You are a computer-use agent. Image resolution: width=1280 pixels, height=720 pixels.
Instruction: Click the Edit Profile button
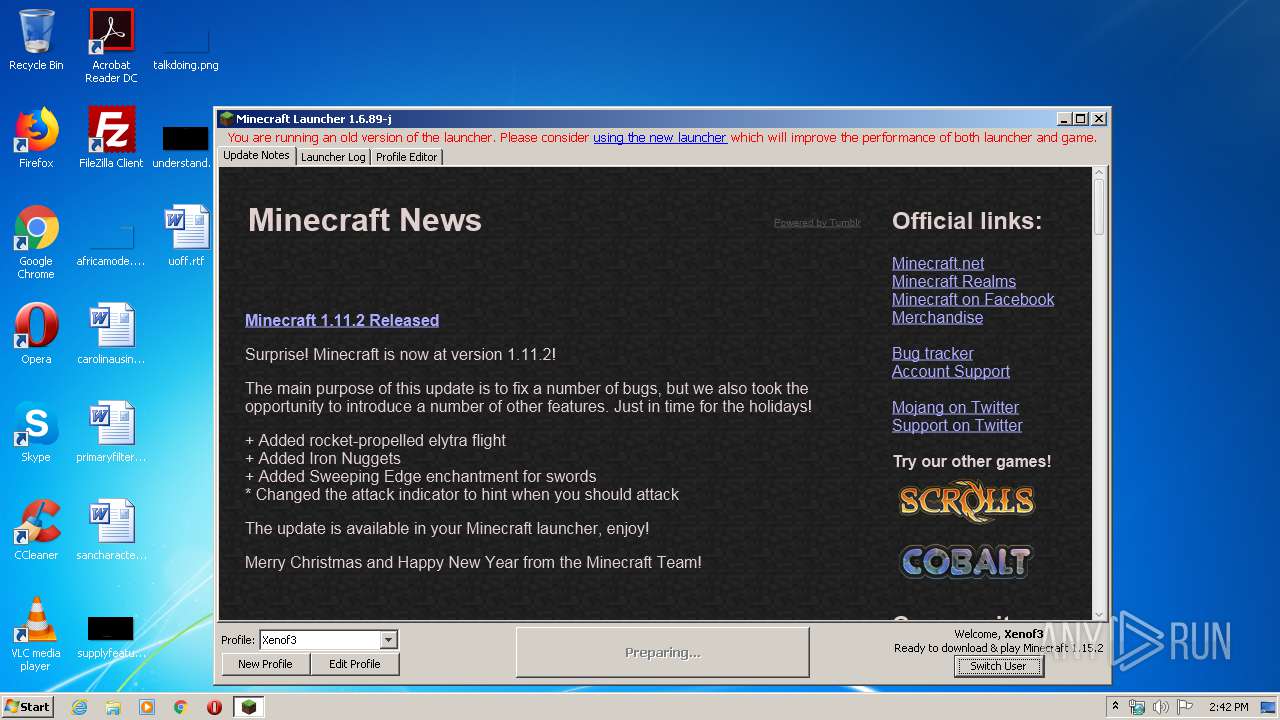(x=355, y=664)
